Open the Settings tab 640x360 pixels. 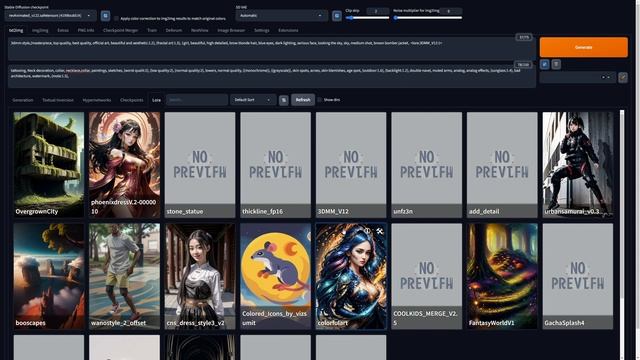click(262, 30)
